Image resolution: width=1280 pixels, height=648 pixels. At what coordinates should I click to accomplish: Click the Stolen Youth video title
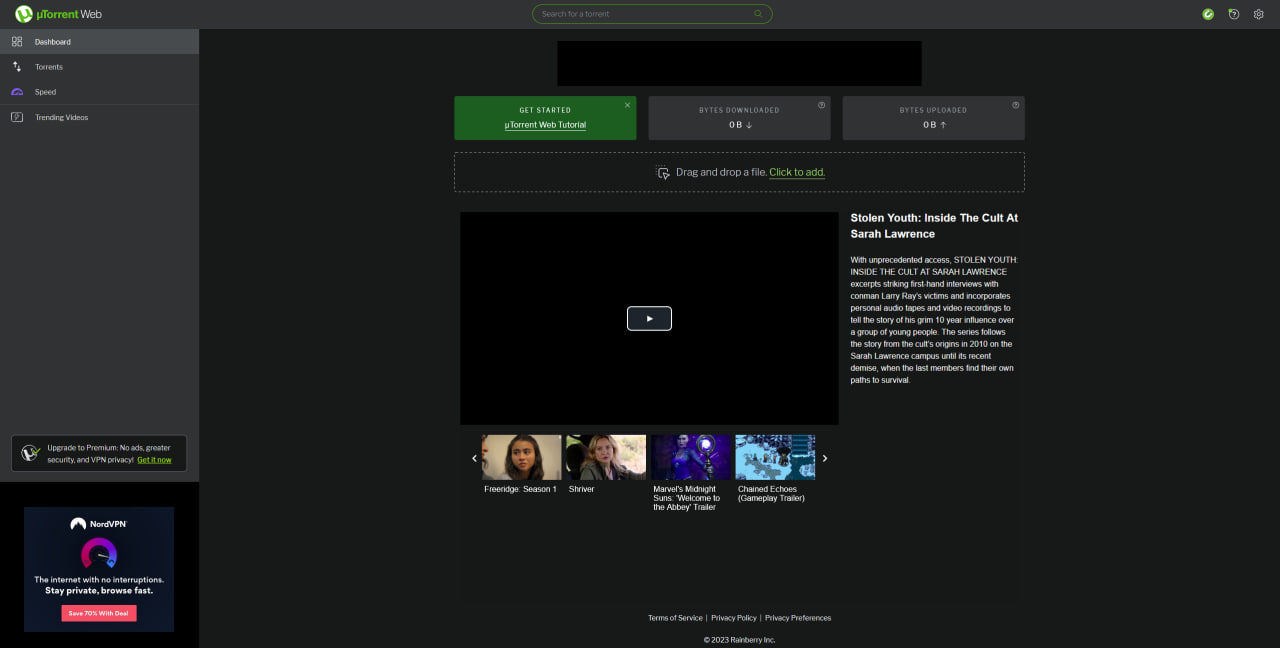point(934,225)
